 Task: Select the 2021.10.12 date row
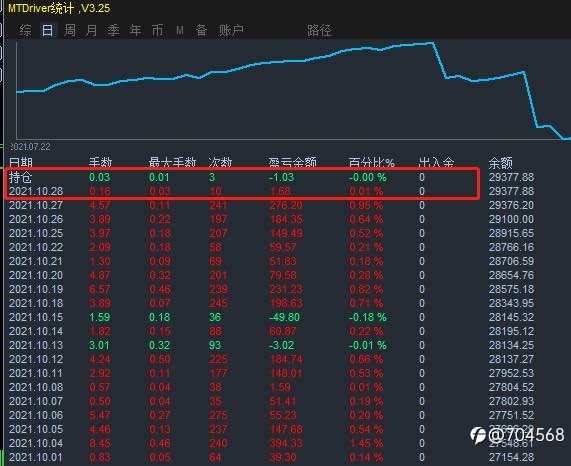36,359
